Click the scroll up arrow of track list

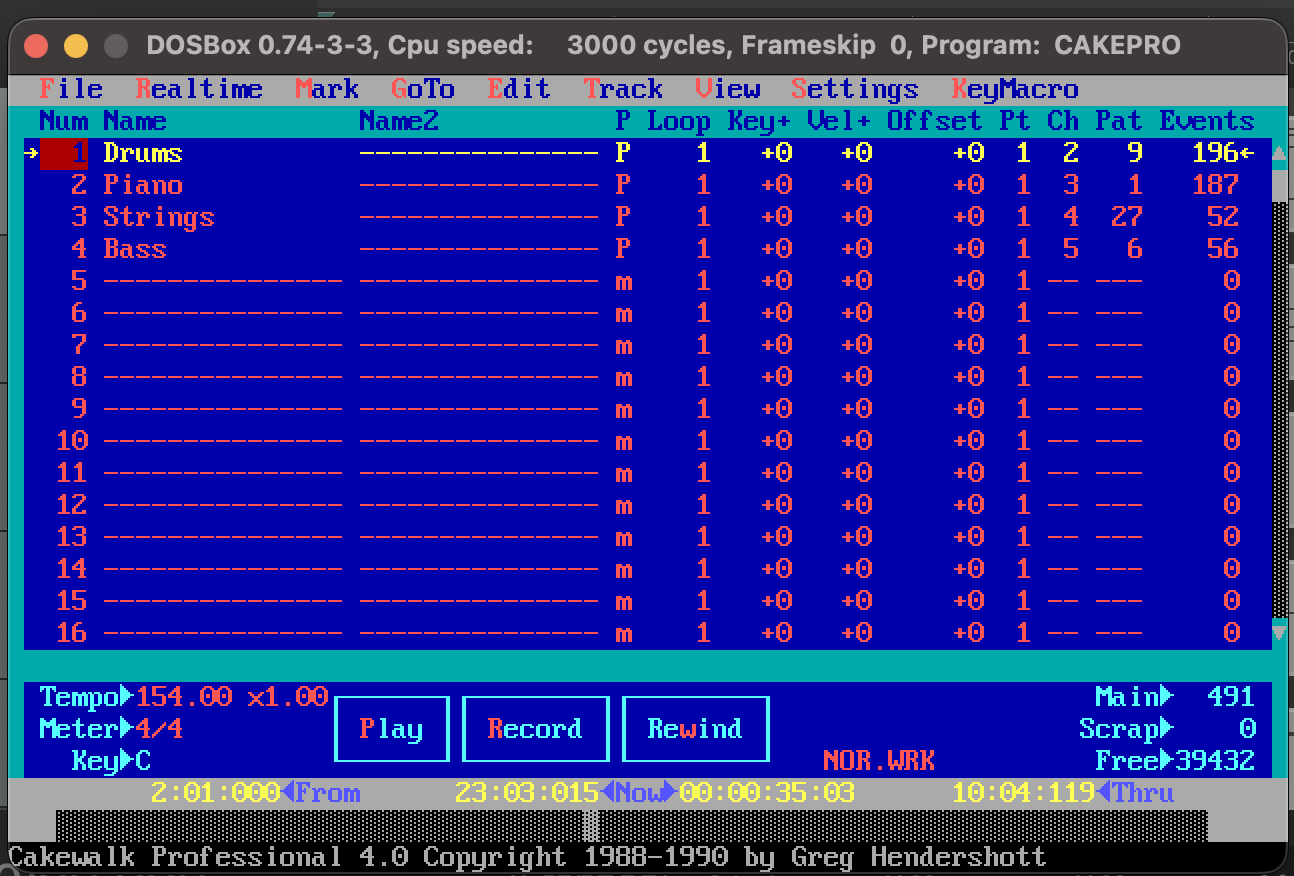[1279, 154]
